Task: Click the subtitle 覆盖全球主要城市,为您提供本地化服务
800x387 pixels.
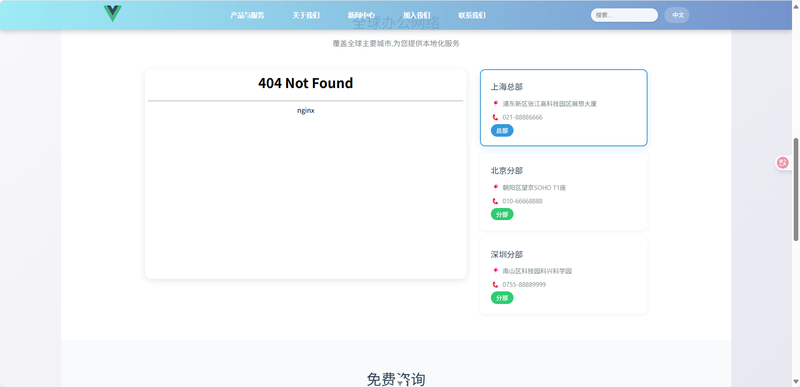Action: click(396, 44)
